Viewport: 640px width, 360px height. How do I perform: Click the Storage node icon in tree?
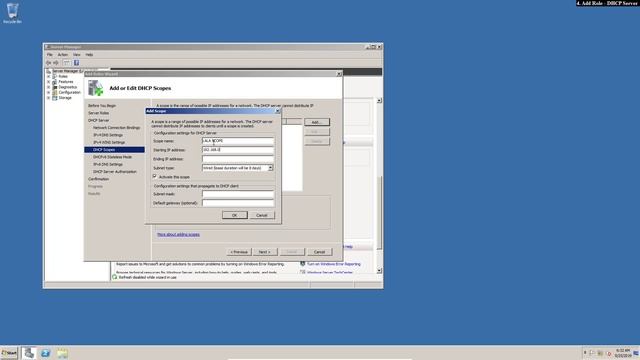(55, 98)
